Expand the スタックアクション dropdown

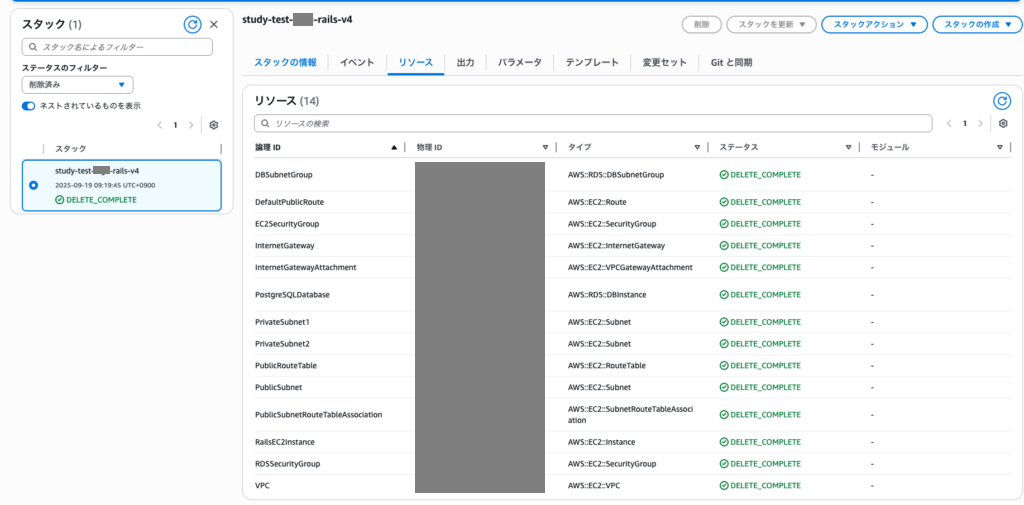[x=873, y=24]
